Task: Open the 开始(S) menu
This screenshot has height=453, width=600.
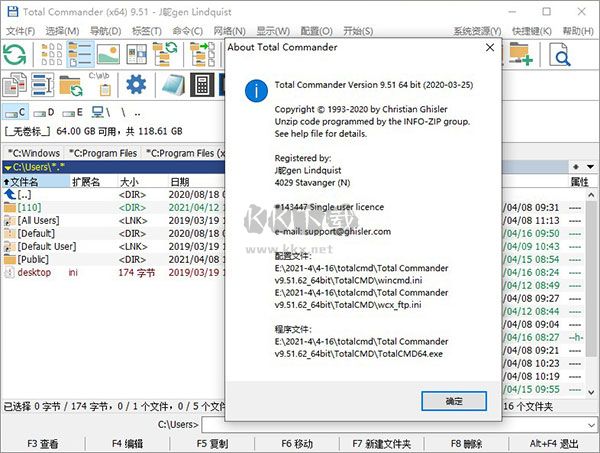Action: pos(358,31)
